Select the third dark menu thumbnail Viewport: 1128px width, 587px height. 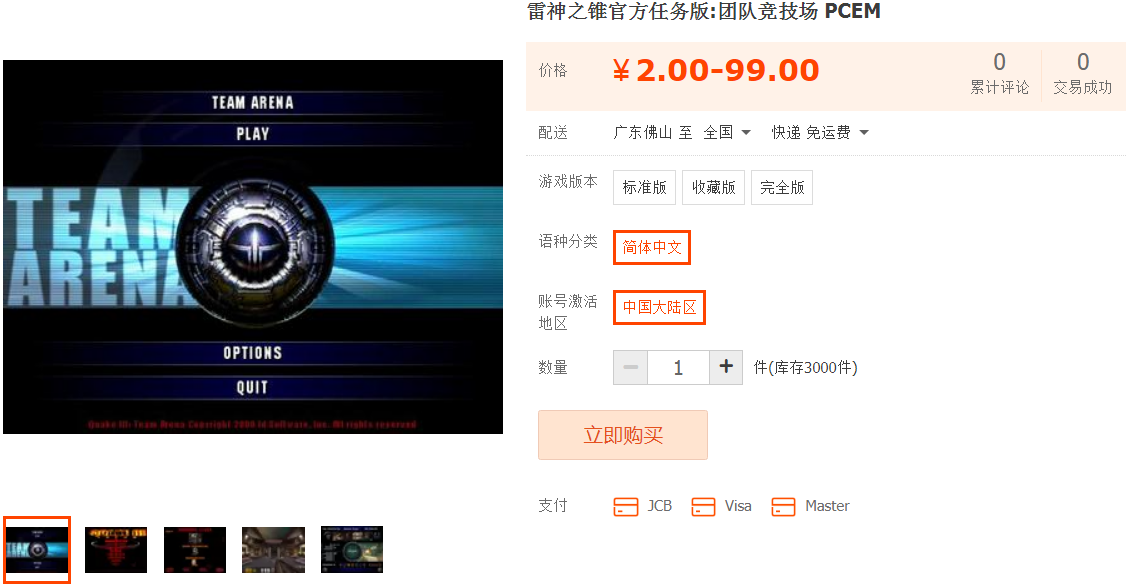pos(195,550)
